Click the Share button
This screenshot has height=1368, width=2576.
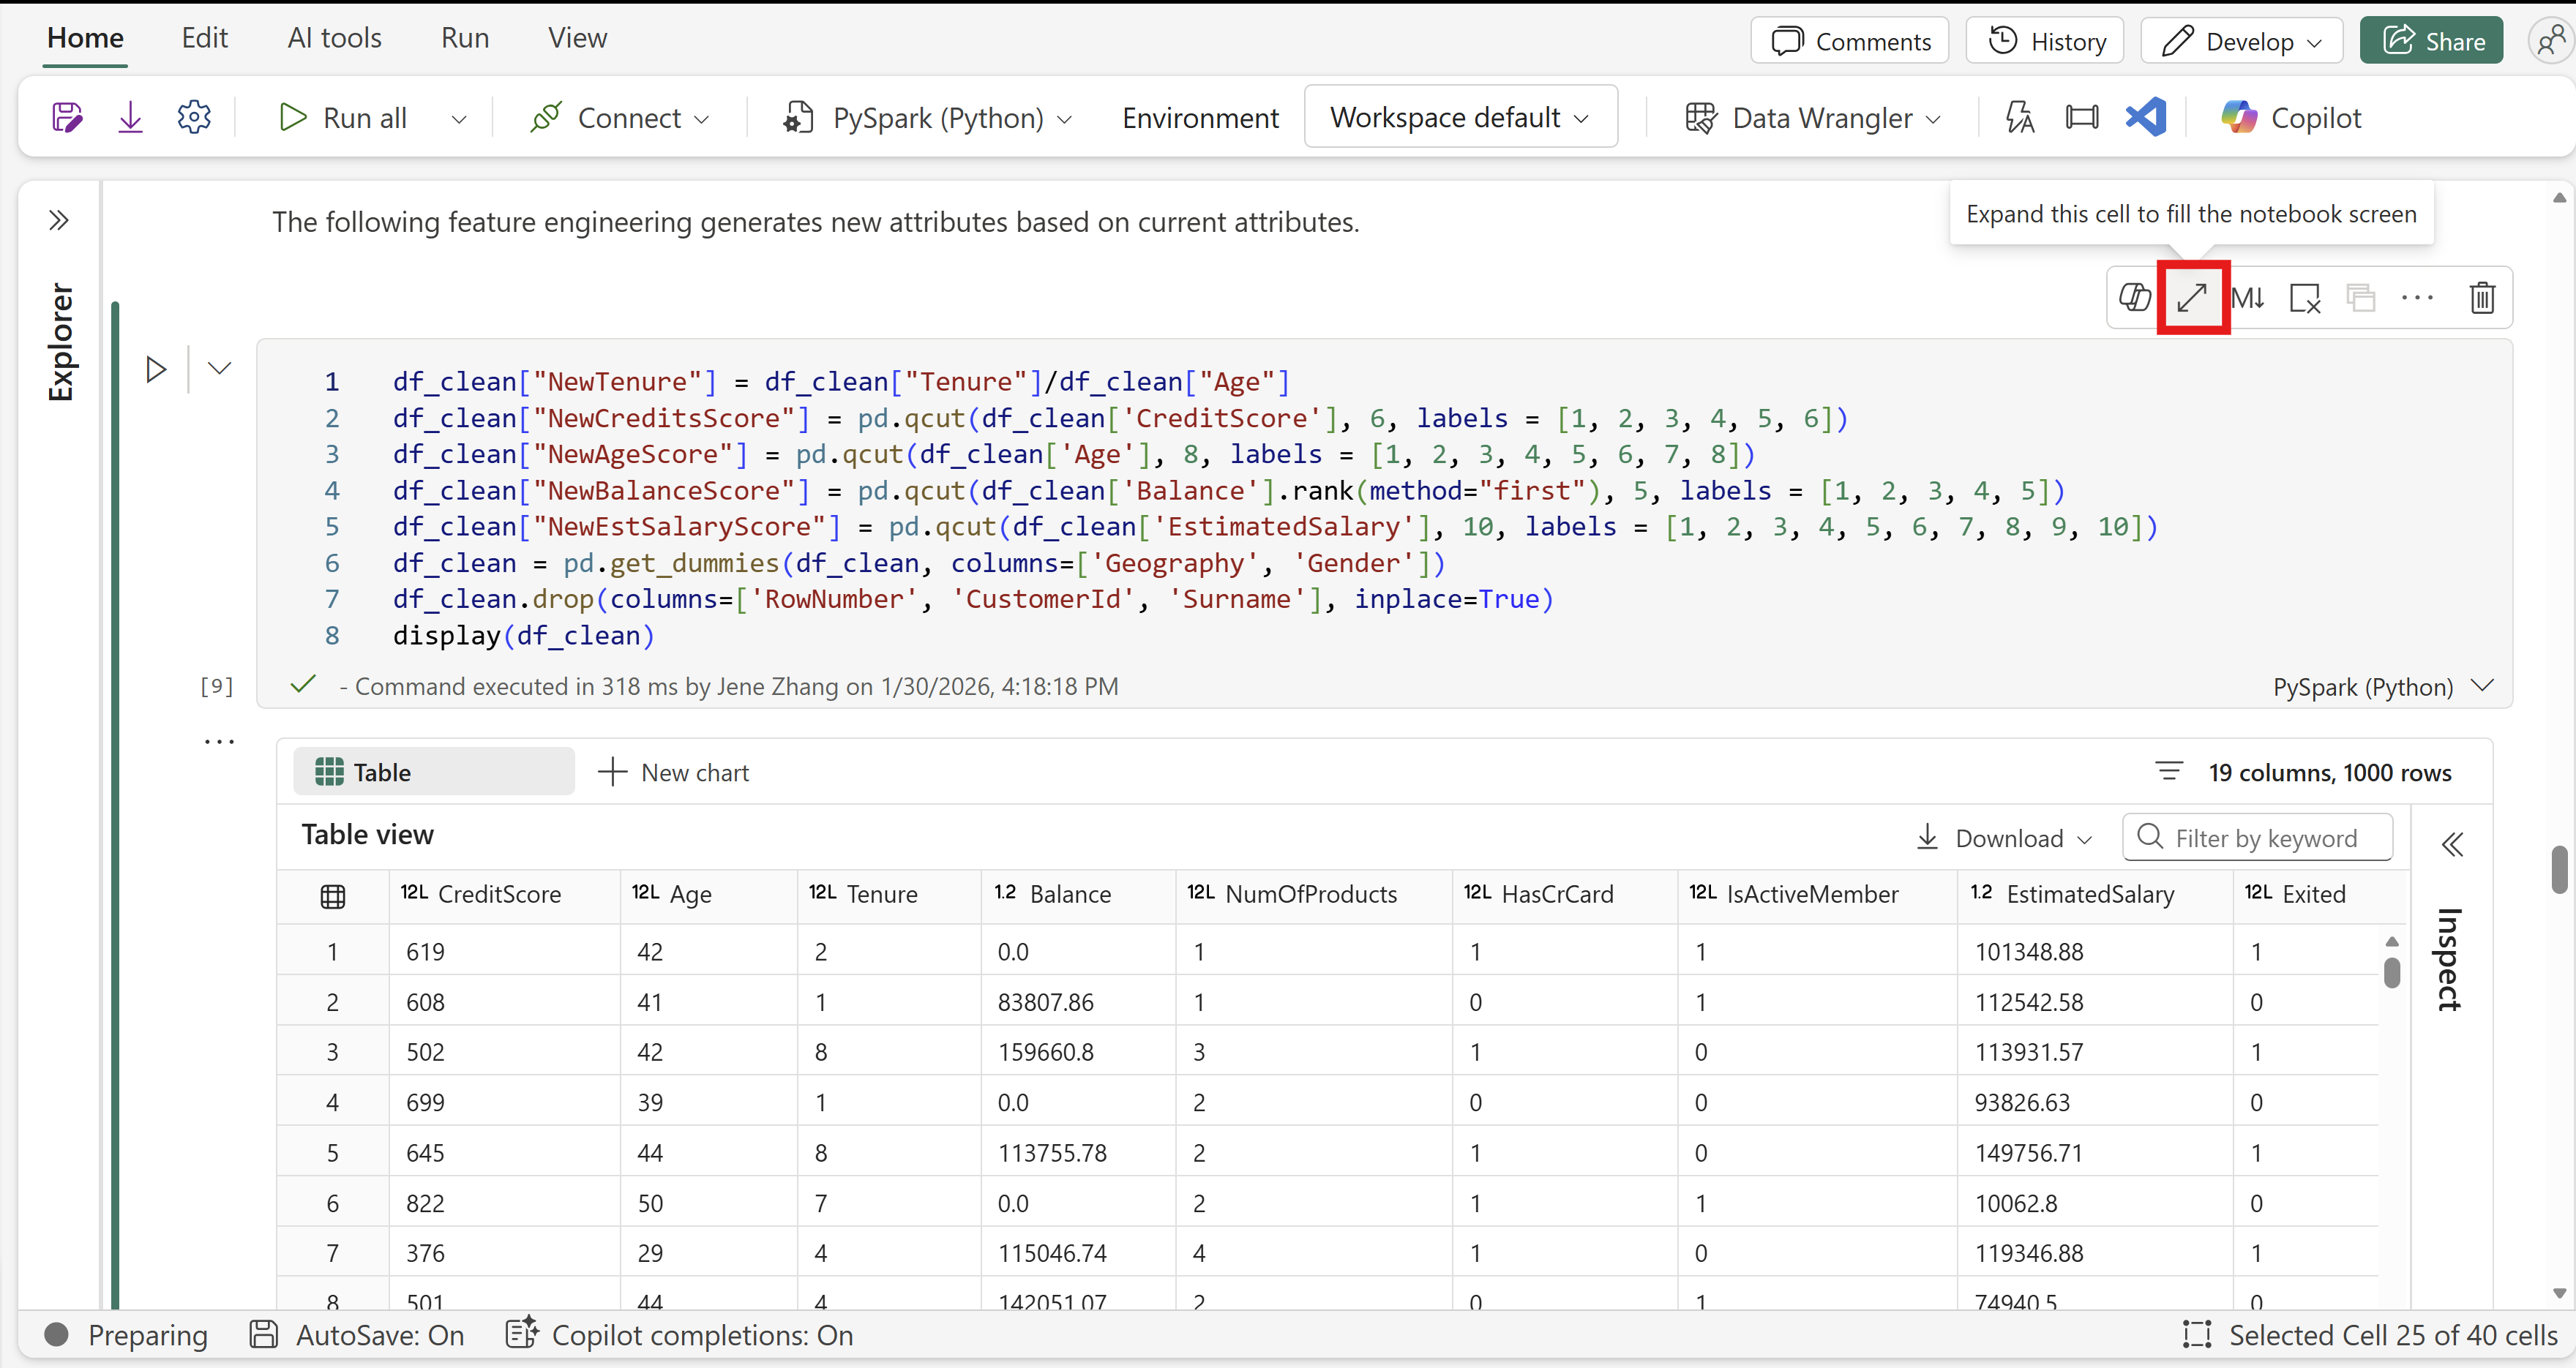[2432, 41]
